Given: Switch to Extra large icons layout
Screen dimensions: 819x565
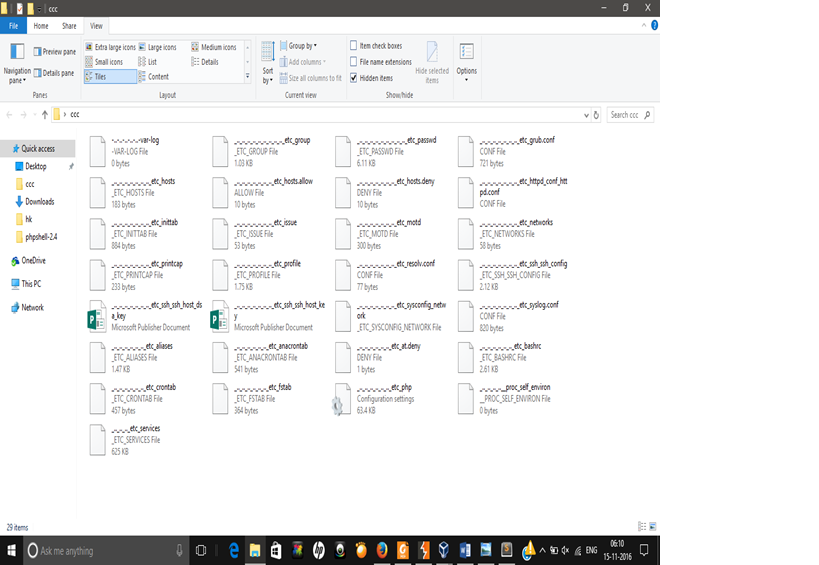Looking at the screenshot, I should (x=110, y=47).
